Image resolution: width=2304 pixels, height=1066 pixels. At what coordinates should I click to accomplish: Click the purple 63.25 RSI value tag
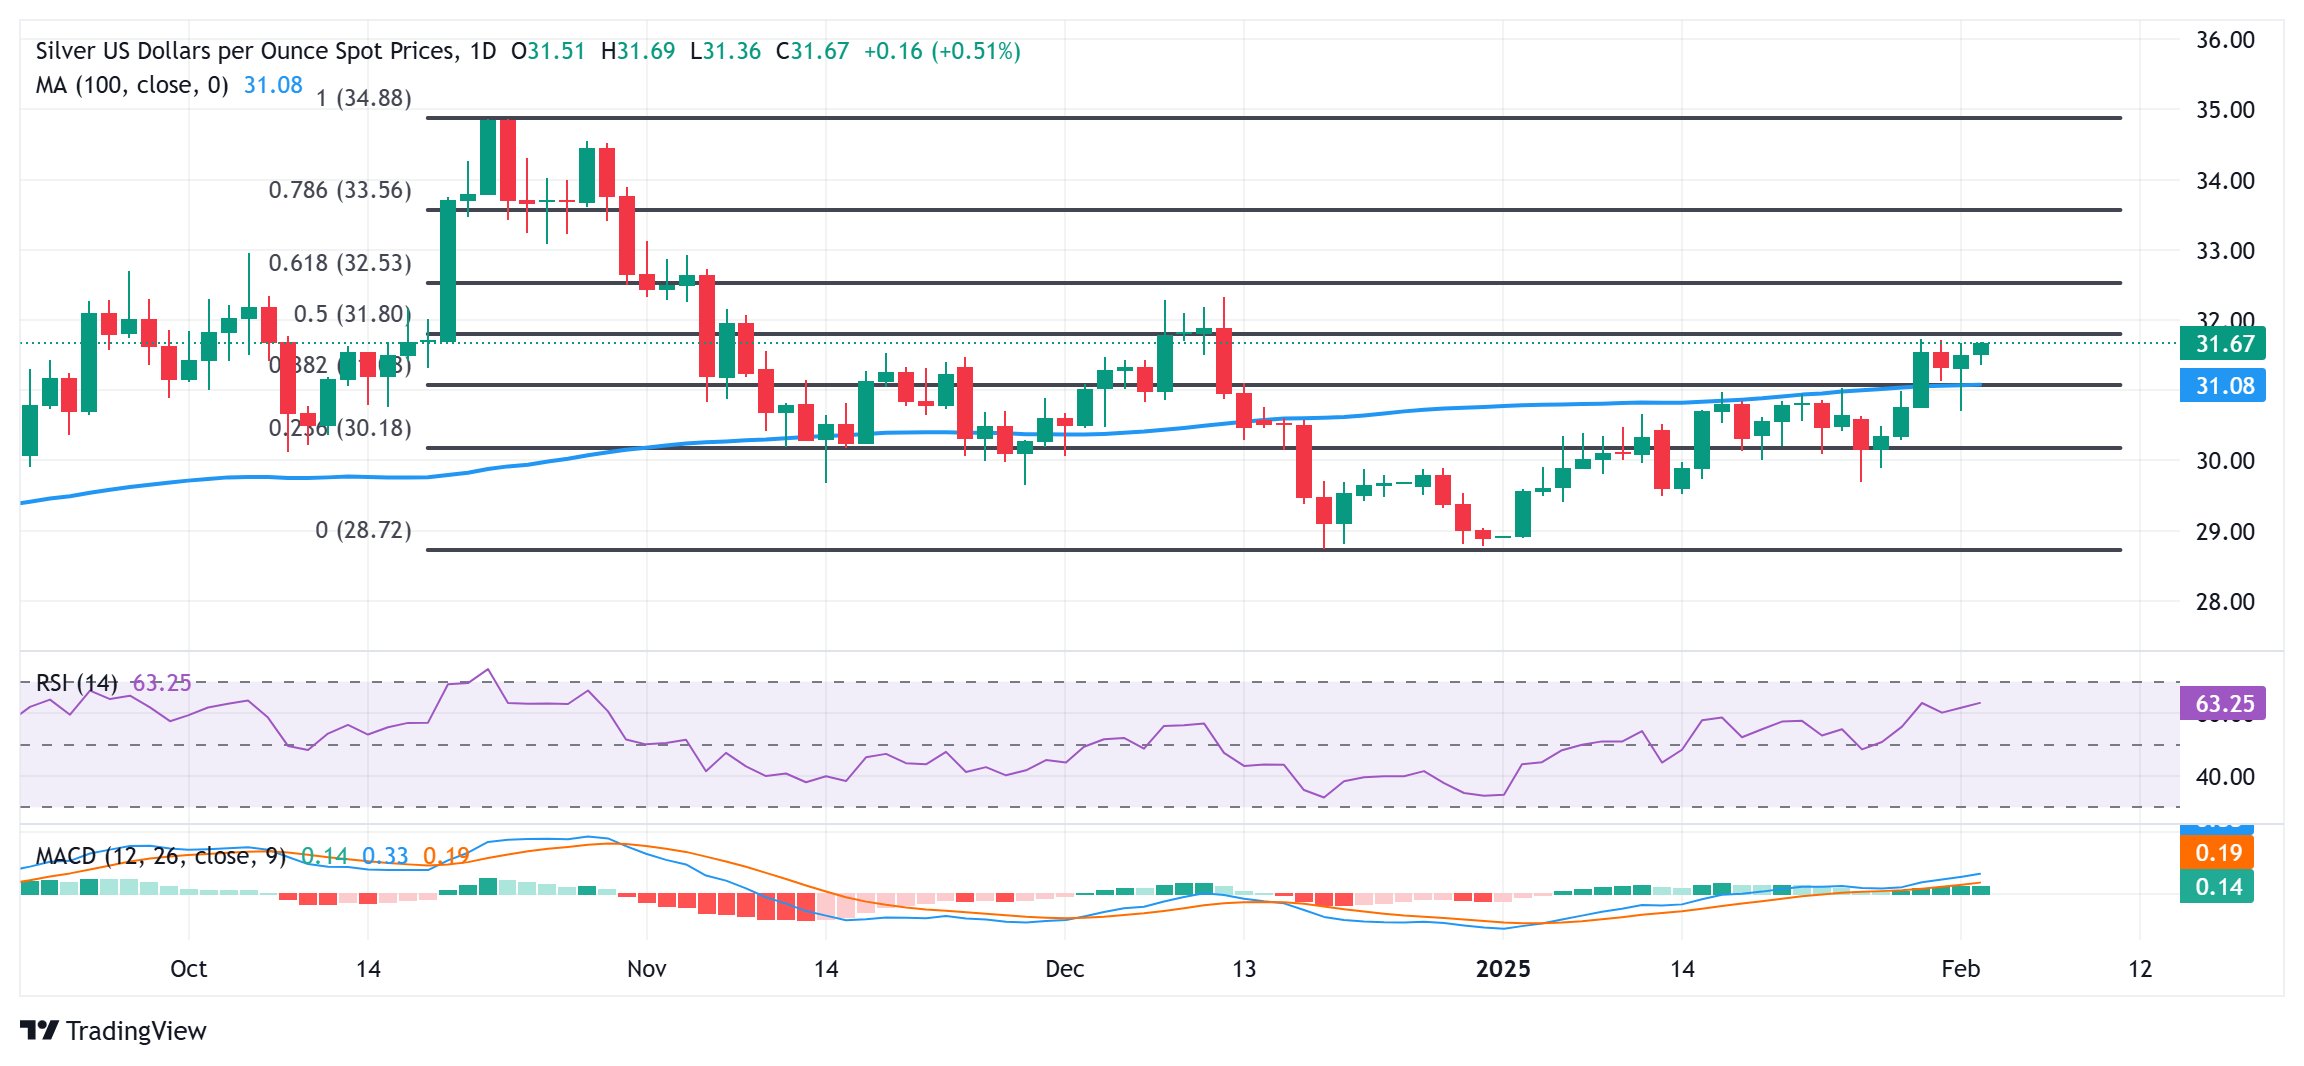coord(2222,704)
